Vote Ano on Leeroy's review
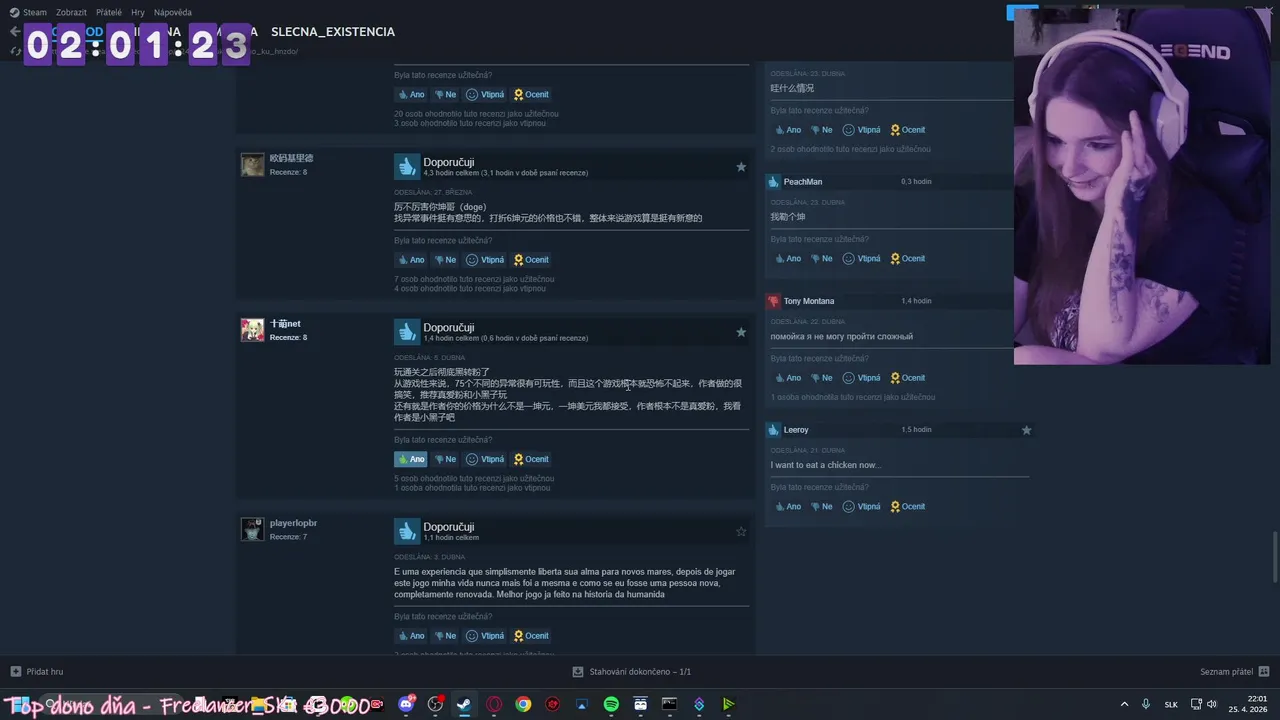The width and height of the screenshot is (1280, 720). [788, 507]
